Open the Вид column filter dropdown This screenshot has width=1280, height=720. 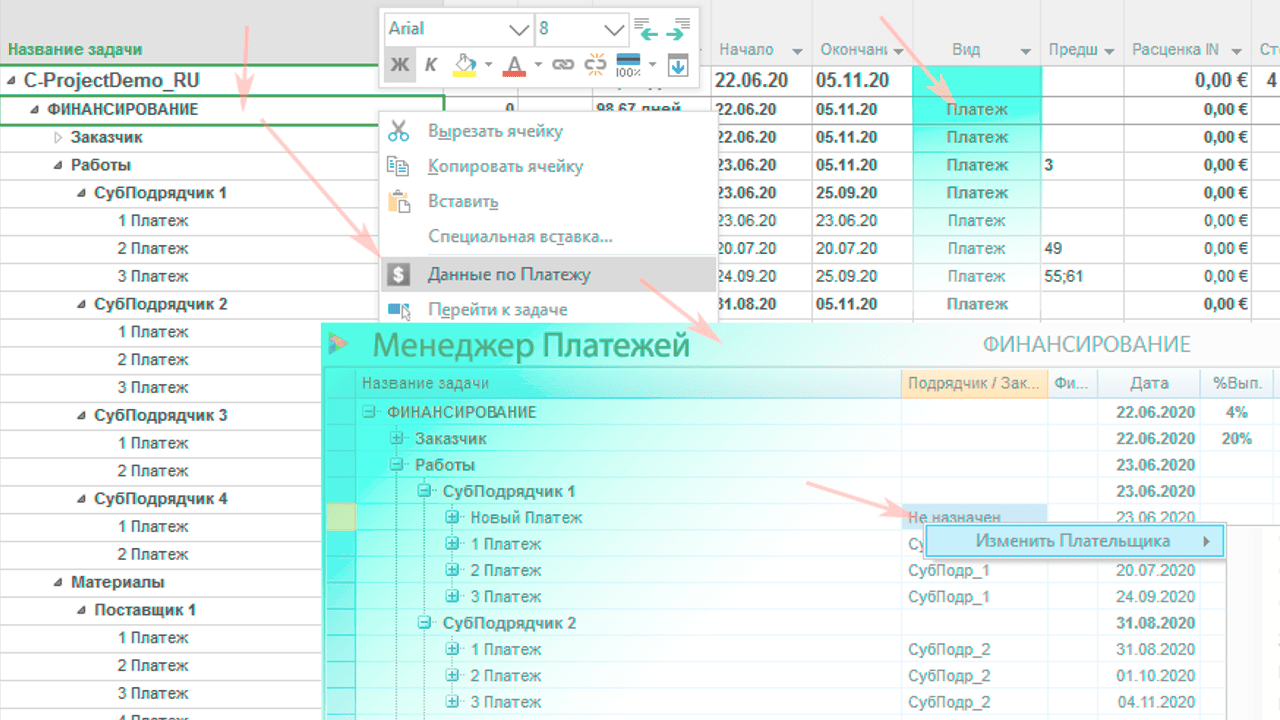pos(1025,51)
